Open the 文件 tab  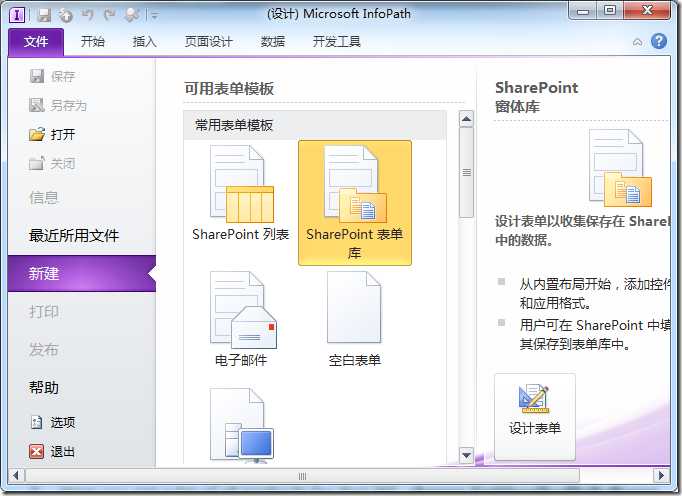(36, 42)
